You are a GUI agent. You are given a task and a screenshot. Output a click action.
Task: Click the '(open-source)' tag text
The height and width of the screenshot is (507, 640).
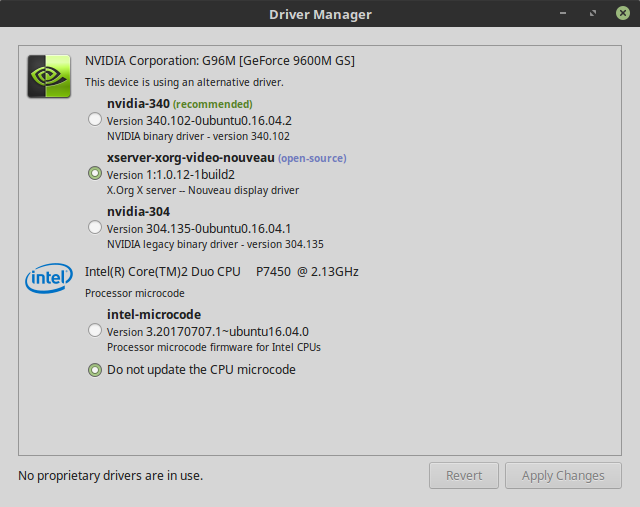point(312,158)
